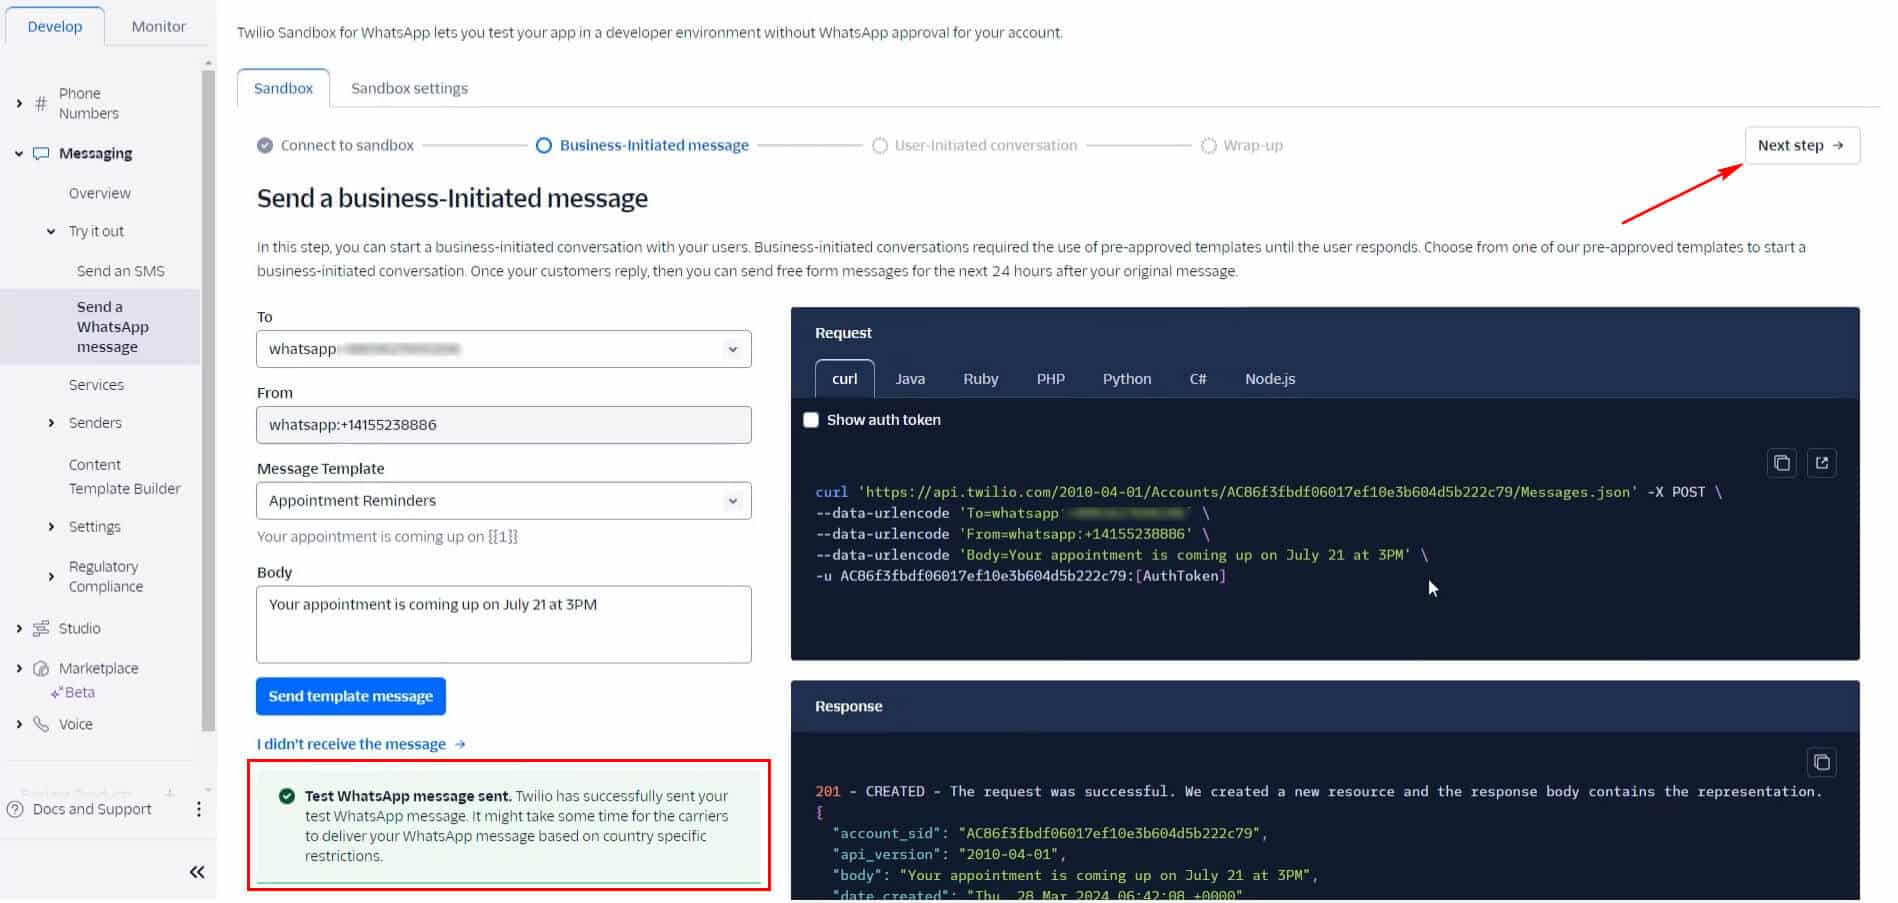Select the C# code tab
Viewport: 1898px width, 903px height.
pos(1198,379)
